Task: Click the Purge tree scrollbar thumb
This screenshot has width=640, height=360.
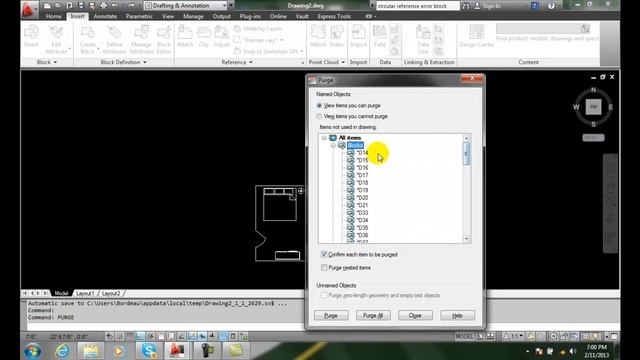Action: [467, 153]
